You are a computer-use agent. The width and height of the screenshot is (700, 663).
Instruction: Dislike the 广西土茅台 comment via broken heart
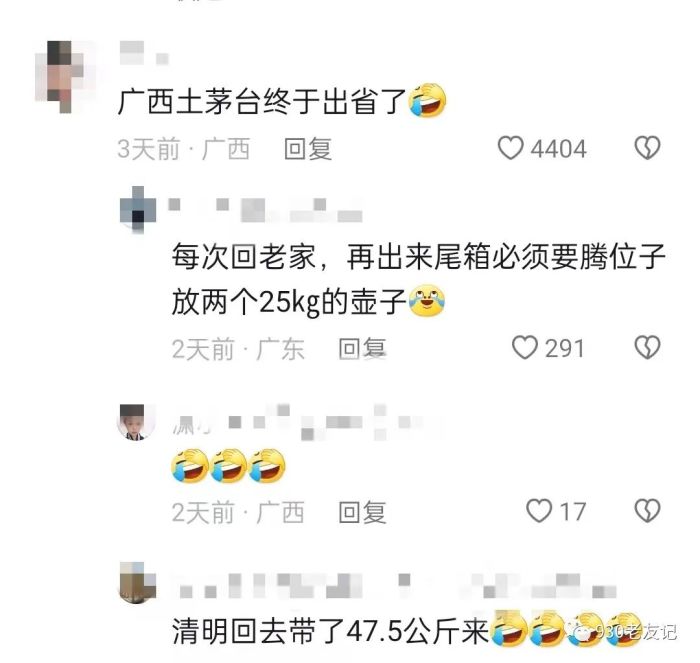pyautogui.click(x=647, y=148)
